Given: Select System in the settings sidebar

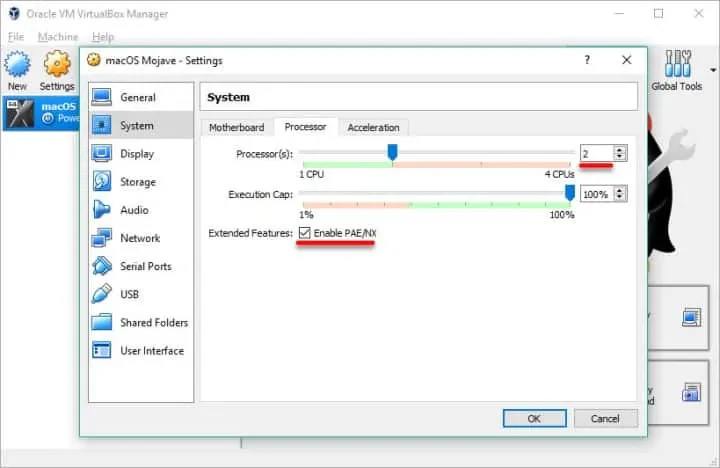Looking at the screenshot, I should [x=141, y=125].
